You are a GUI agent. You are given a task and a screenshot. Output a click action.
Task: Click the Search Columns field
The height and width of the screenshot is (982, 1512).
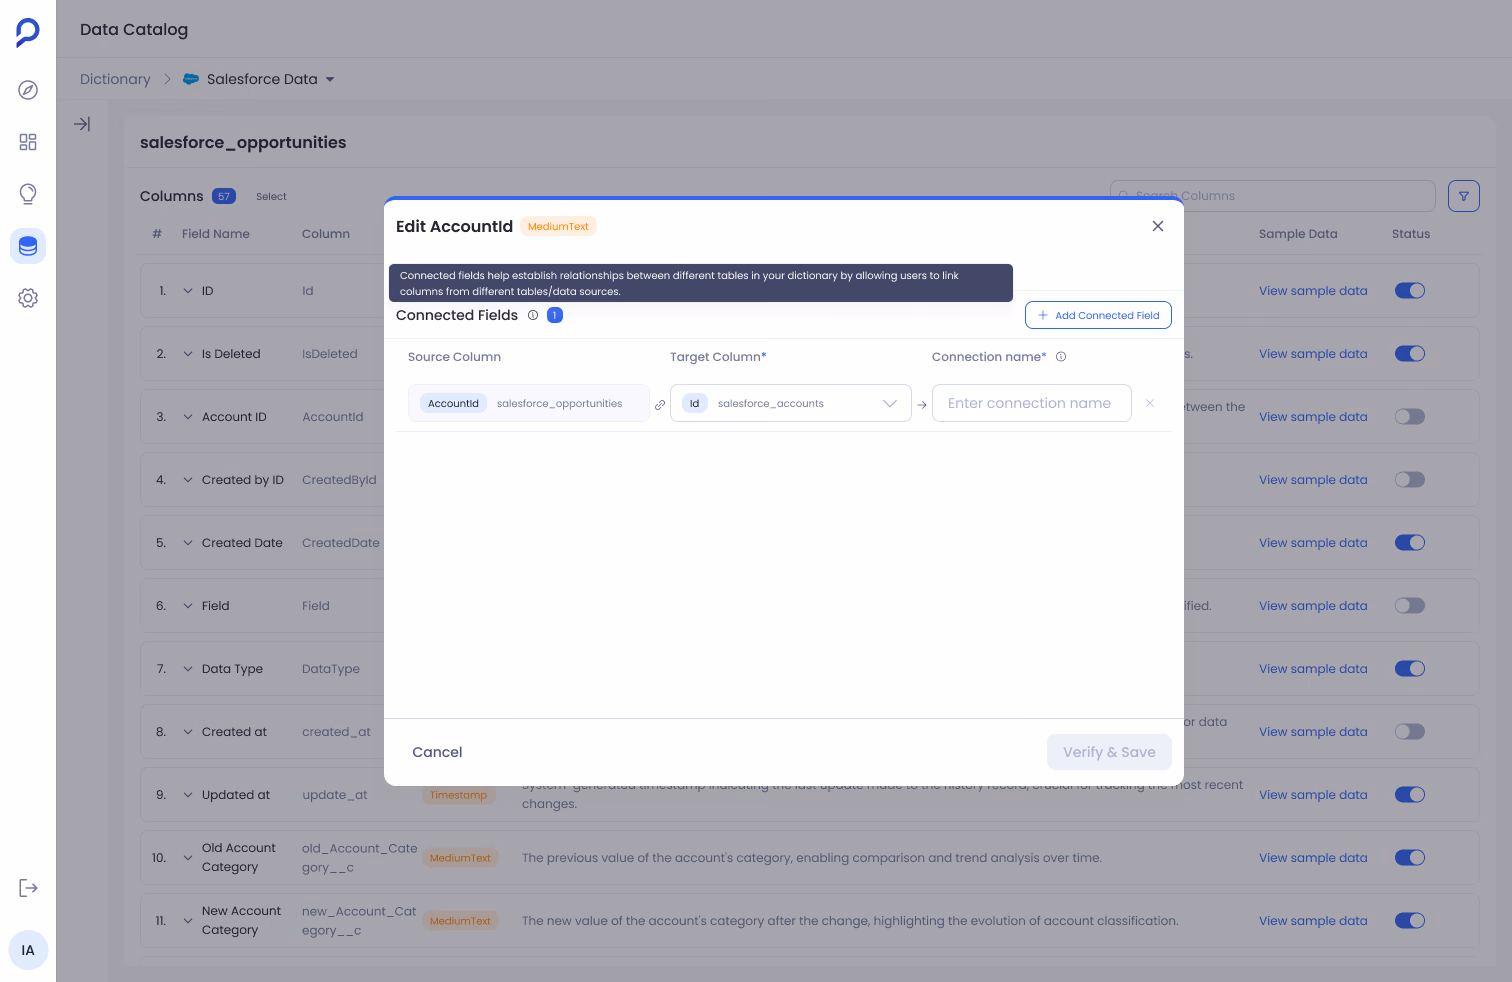click(x=1273, y=196)
